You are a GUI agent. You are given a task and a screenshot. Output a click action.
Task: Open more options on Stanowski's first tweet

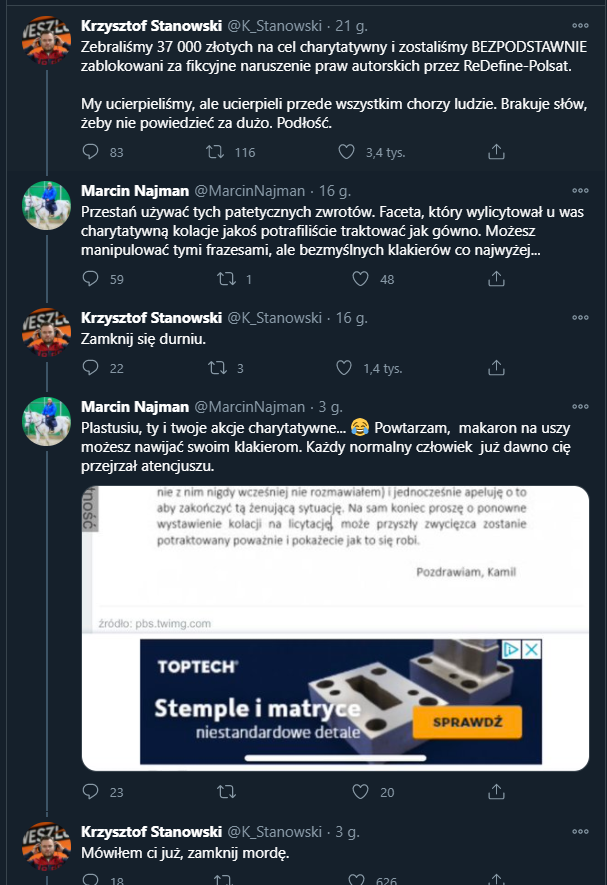(580, 24)
